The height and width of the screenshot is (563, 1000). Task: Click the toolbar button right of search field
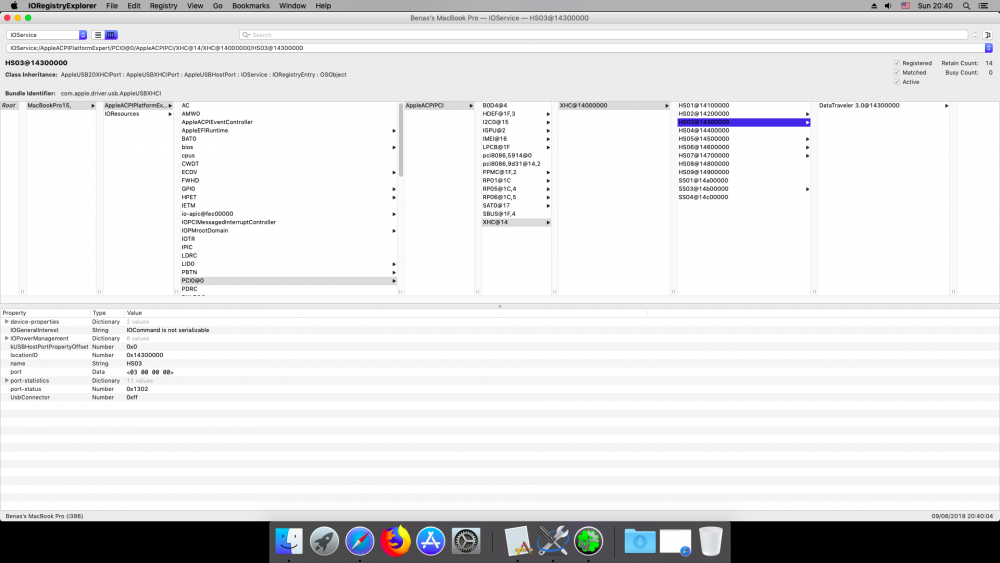pos(988,35)
